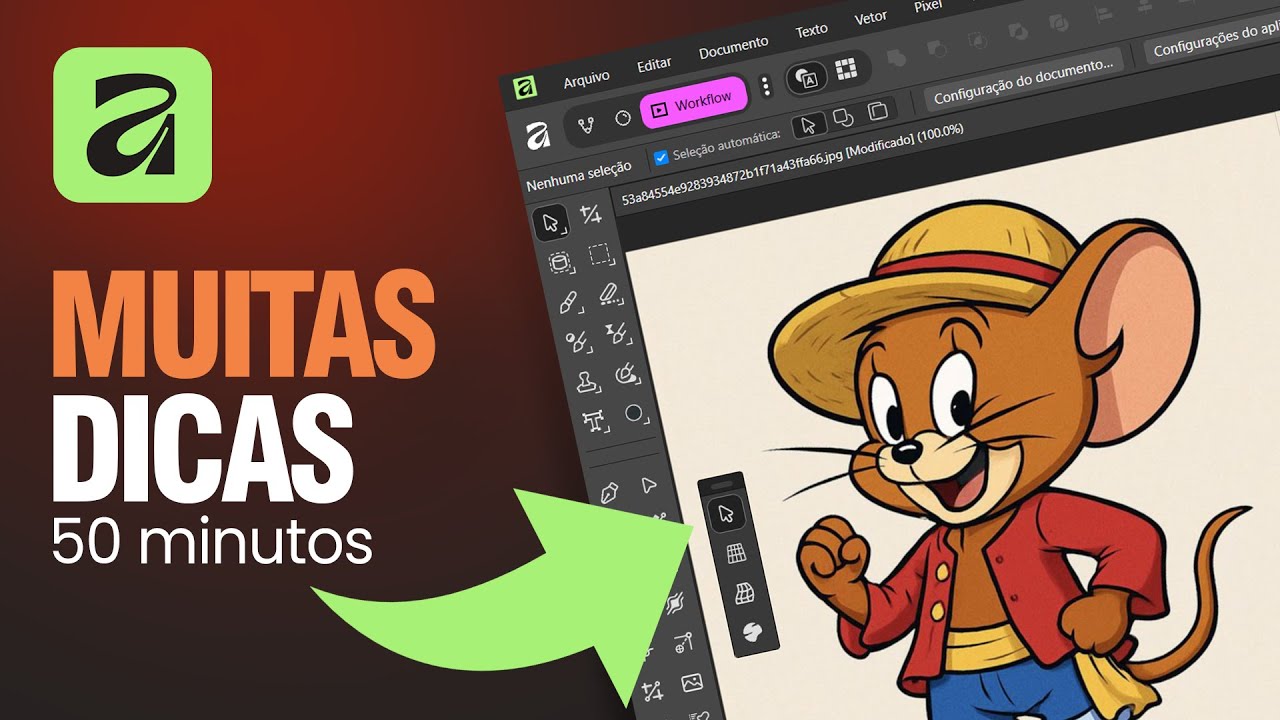The height and width of the screenshot is (720, 1280).
Task: Select the transform tool beside Place Image
Action: click(652, 691)
